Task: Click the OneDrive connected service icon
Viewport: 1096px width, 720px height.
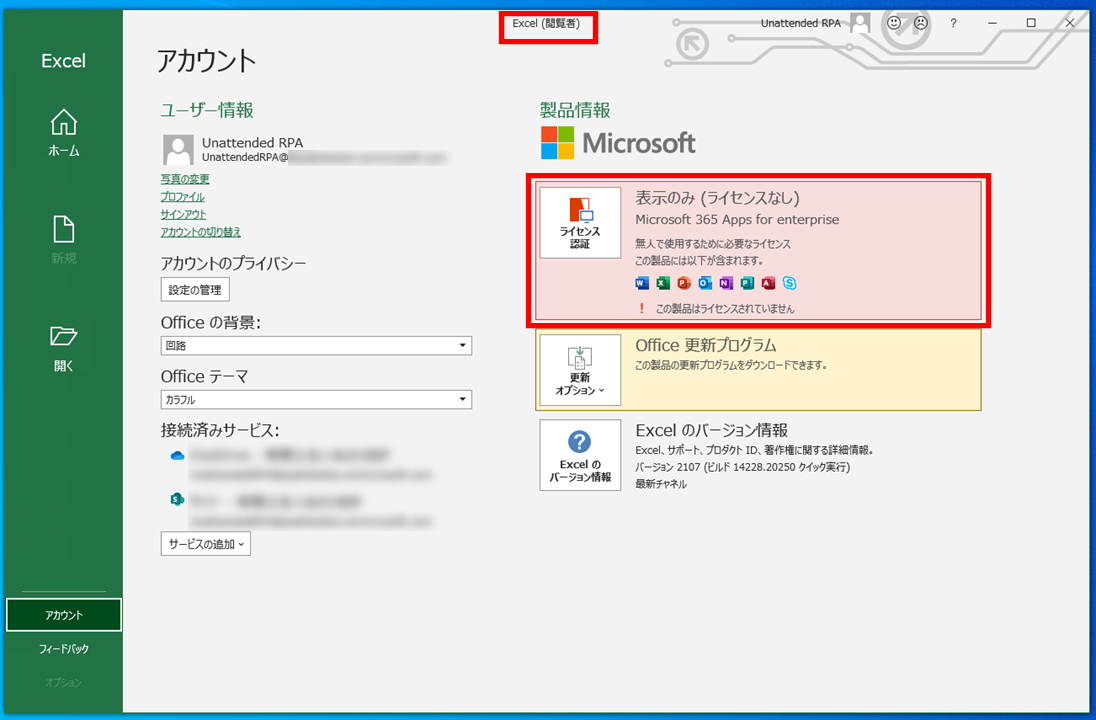Action: coord(178,456)
